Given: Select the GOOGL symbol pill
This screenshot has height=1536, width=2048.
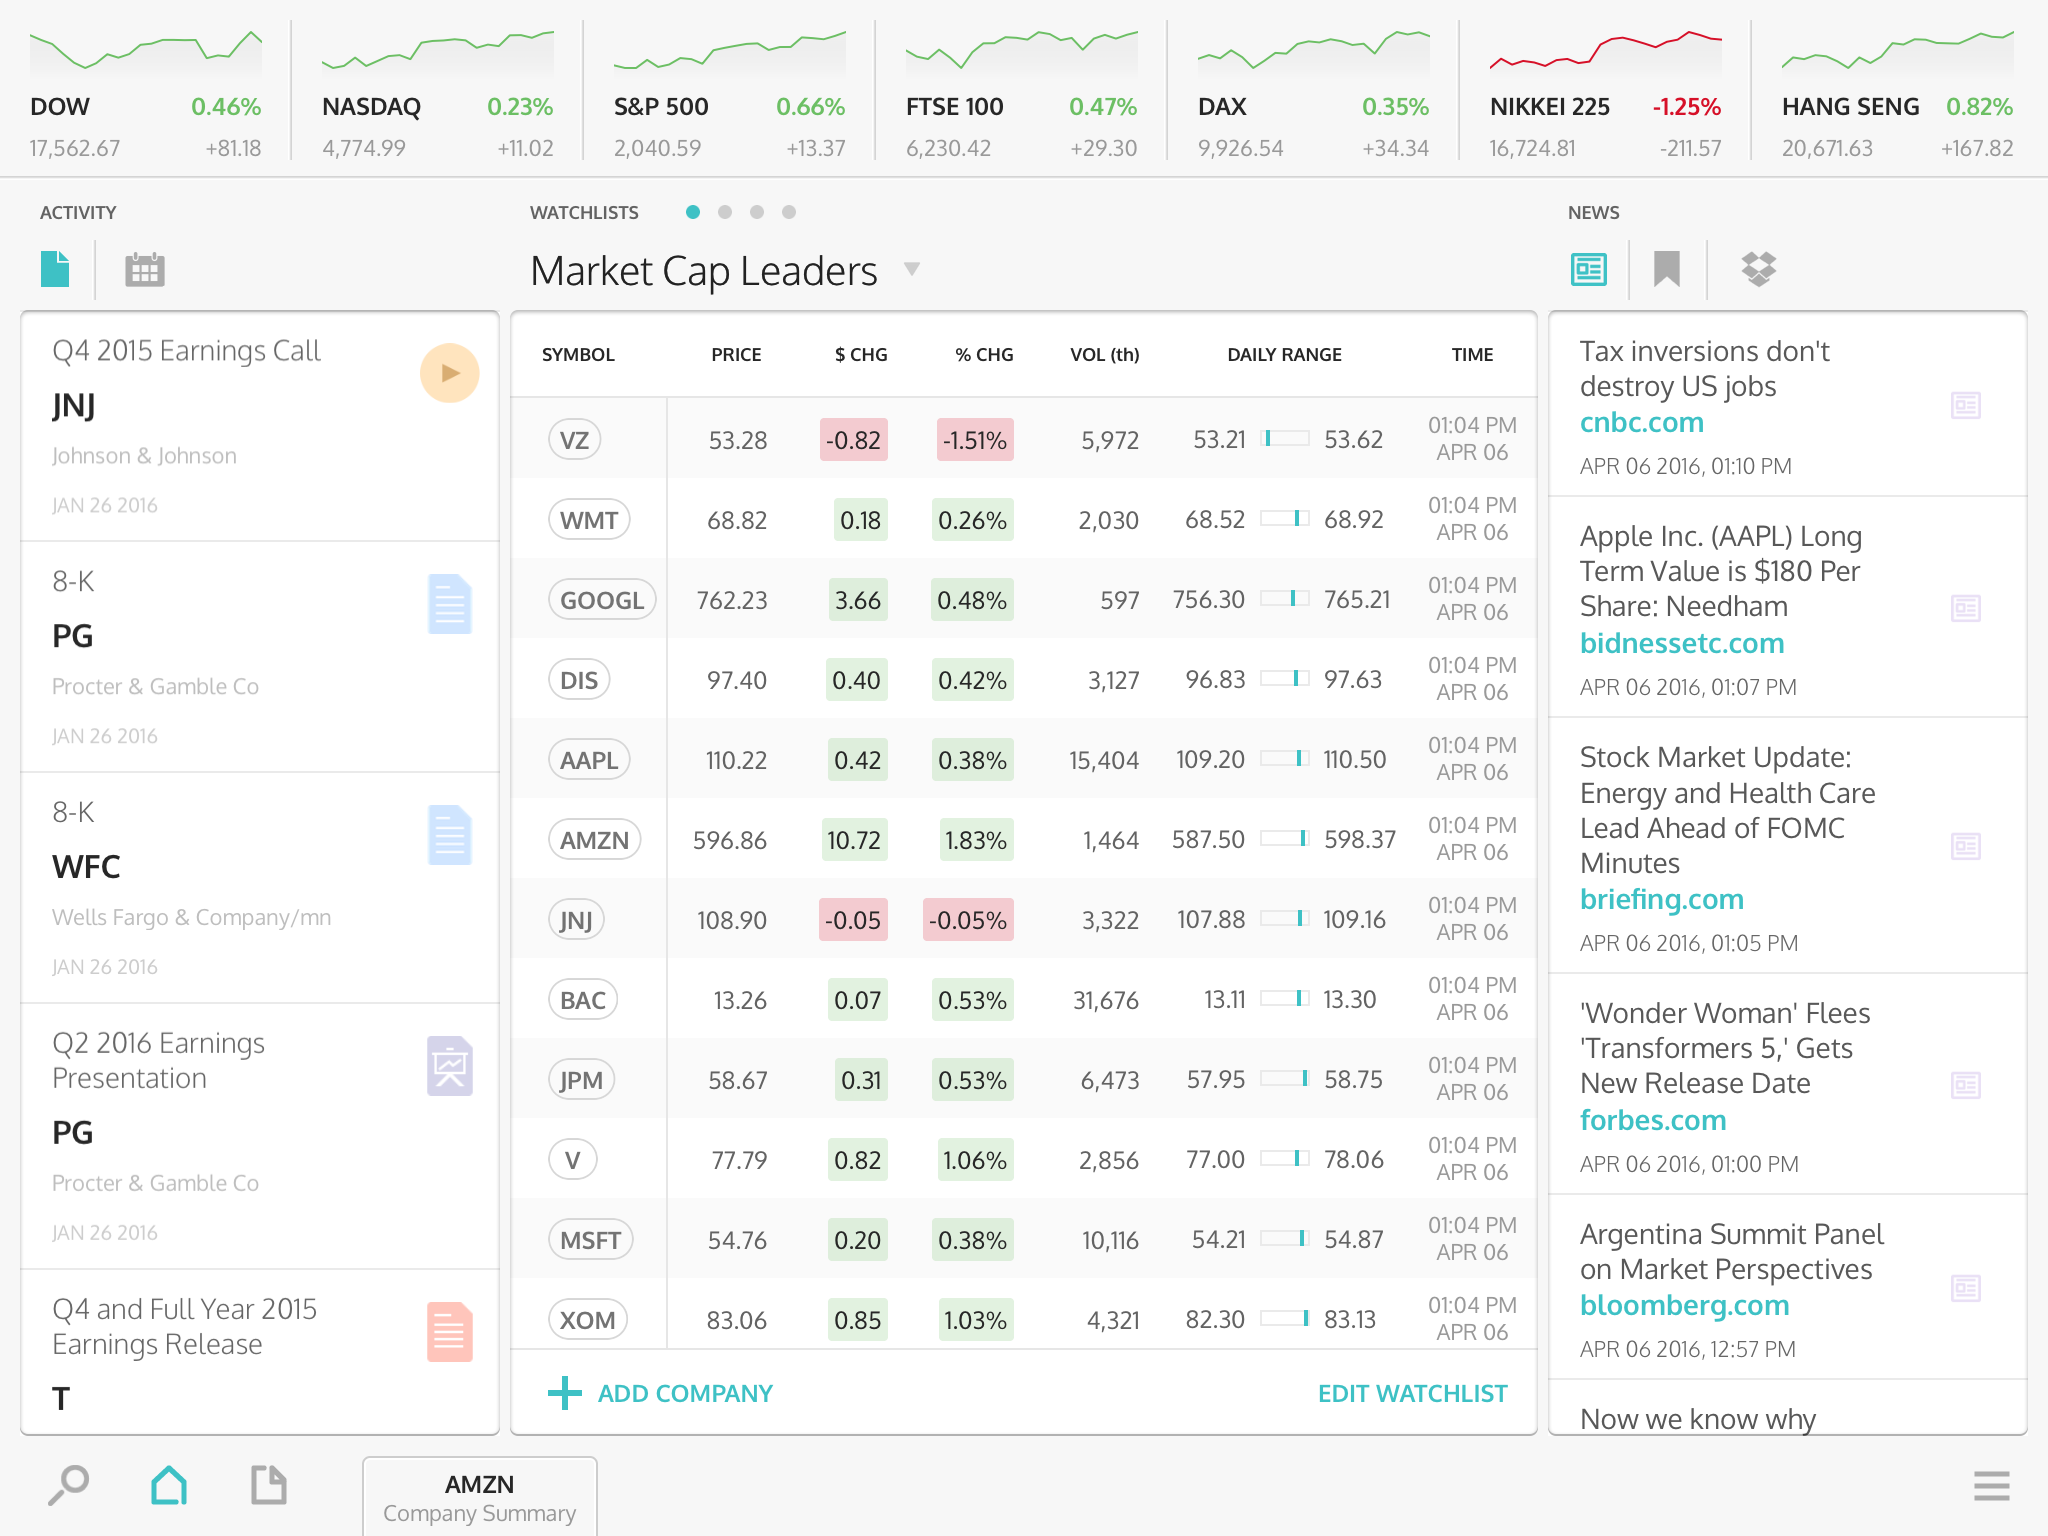Looking at the screenshot, I should [602, 600].
